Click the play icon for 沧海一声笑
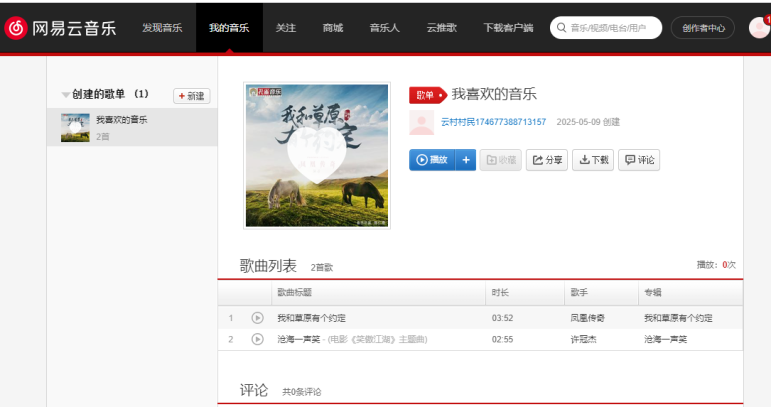 (257, 340)
